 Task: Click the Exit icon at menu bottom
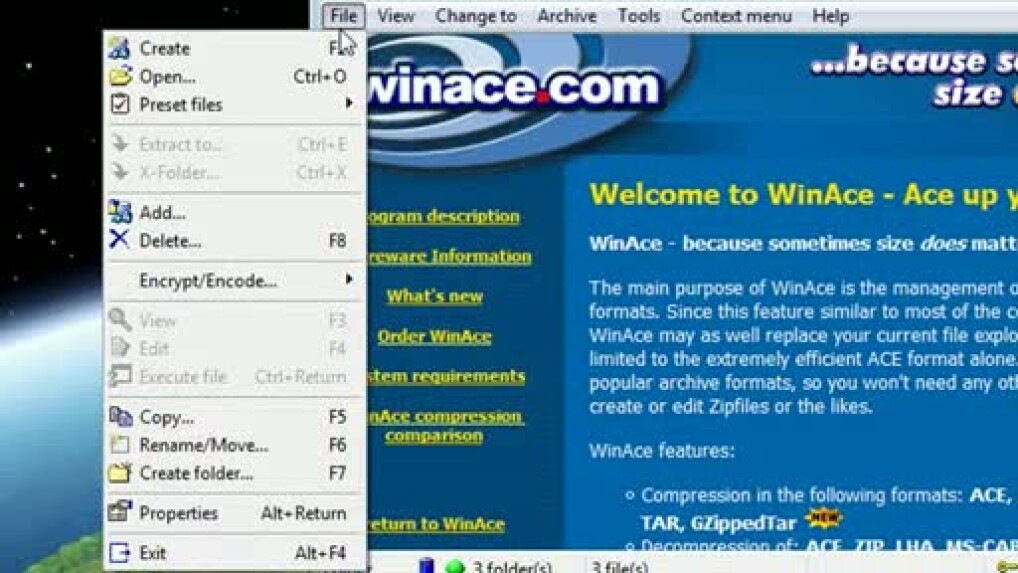click(120, 552)
